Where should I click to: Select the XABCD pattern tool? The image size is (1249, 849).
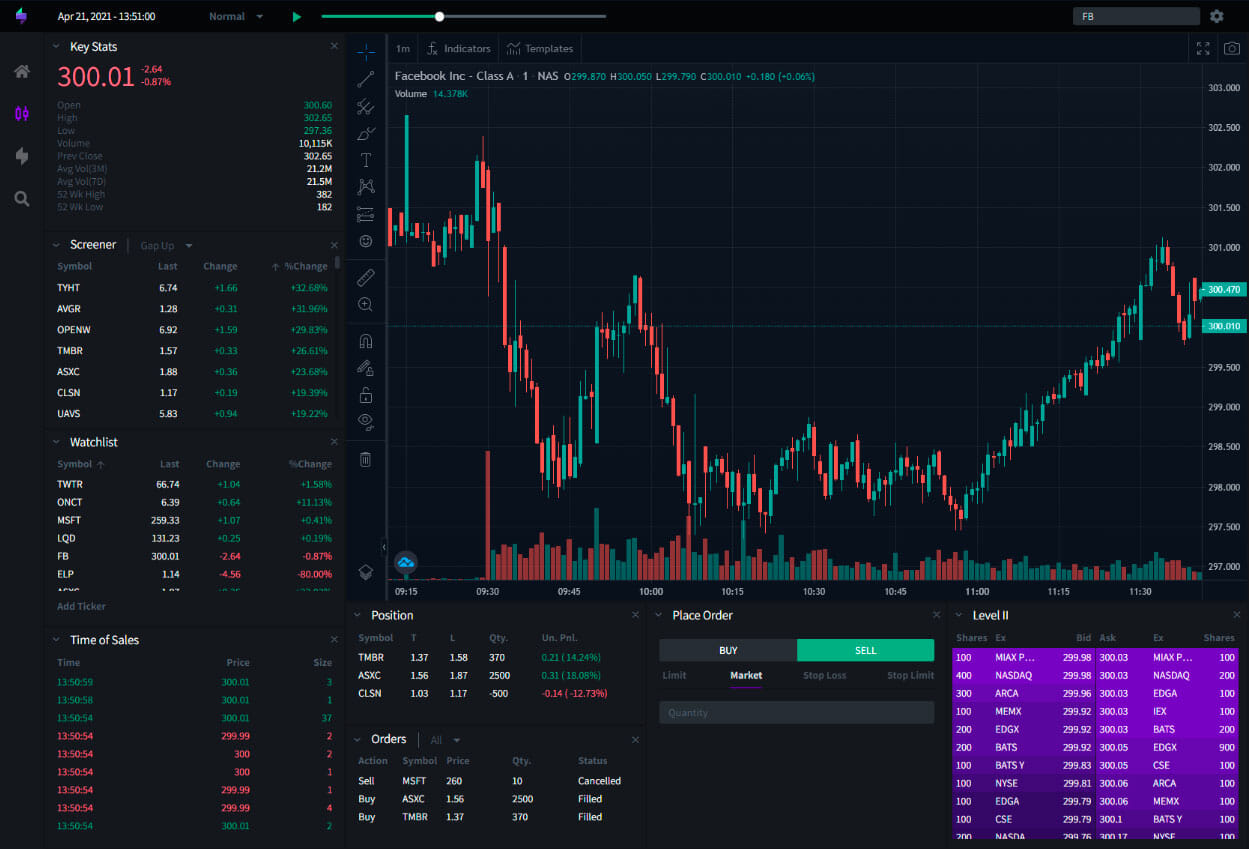(365, 186)
